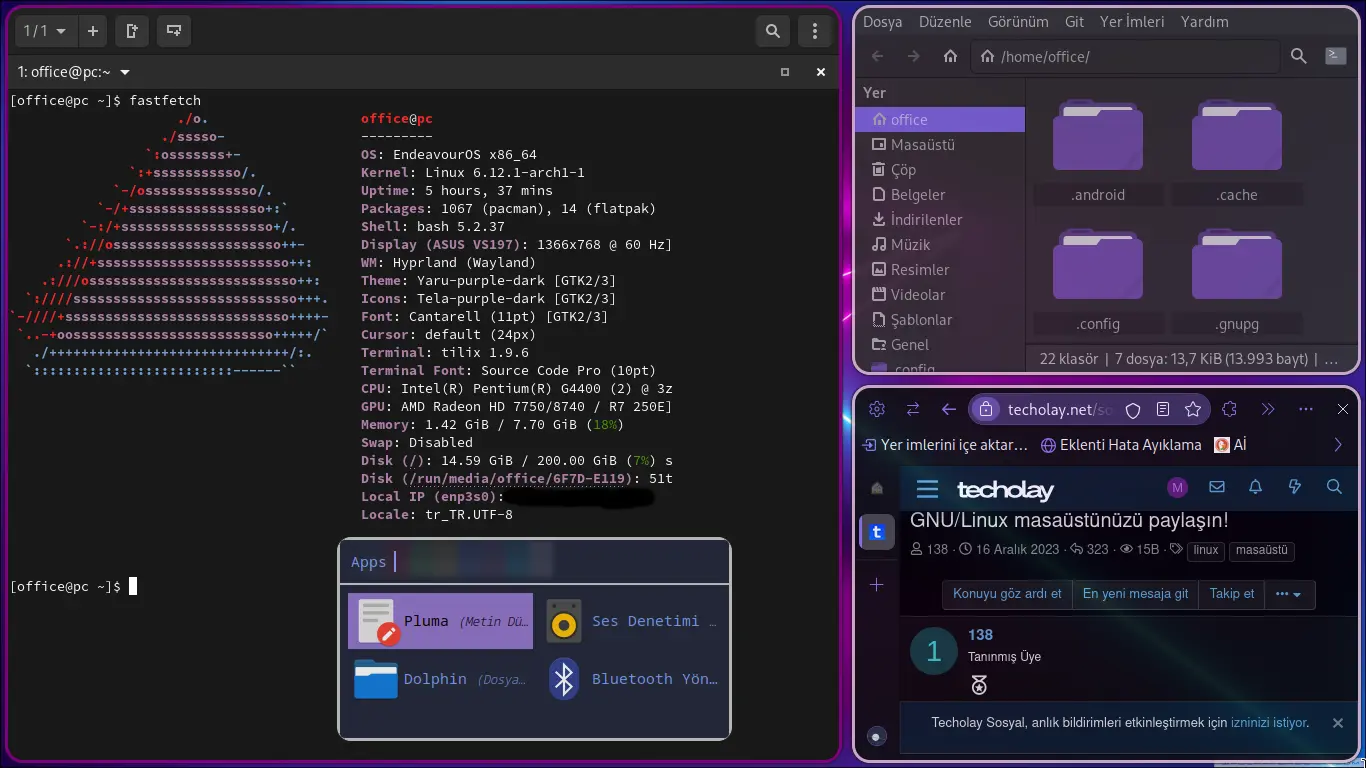Open browser three-dot menu
Viewport: 1366px width, 768px height.
(x=1306, y=409)
